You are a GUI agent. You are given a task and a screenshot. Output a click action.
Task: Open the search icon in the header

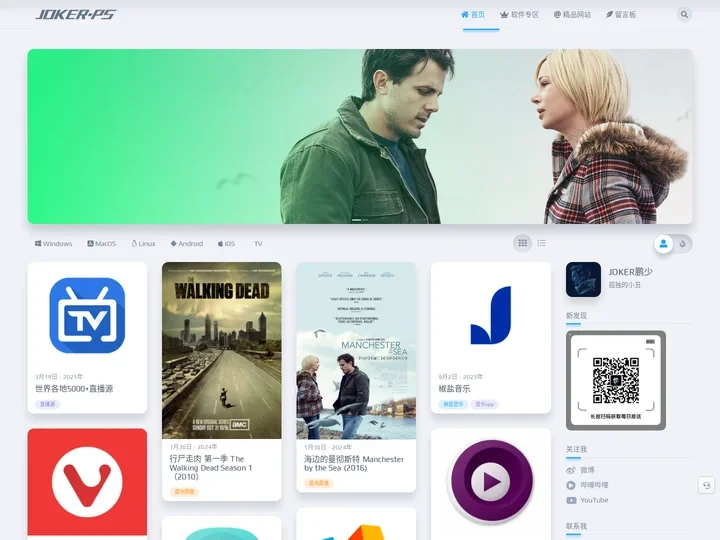pyautogui.click(x=684, y=15)
